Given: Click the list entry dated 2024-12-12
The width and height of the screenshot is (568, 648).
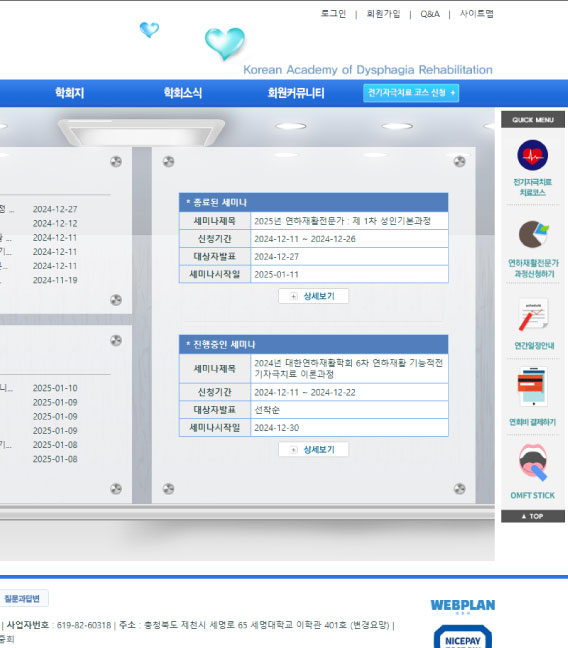Looking at the screenshot, I should coord(55,223).
